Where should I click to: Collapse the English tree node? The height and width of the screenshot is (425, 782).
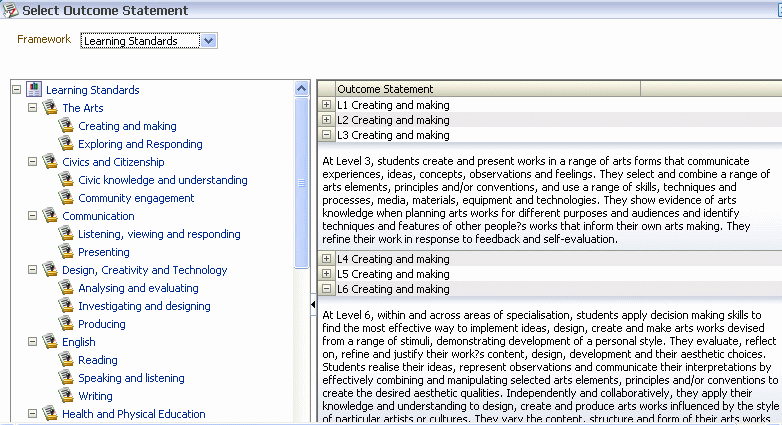click(x=32, y=342)
